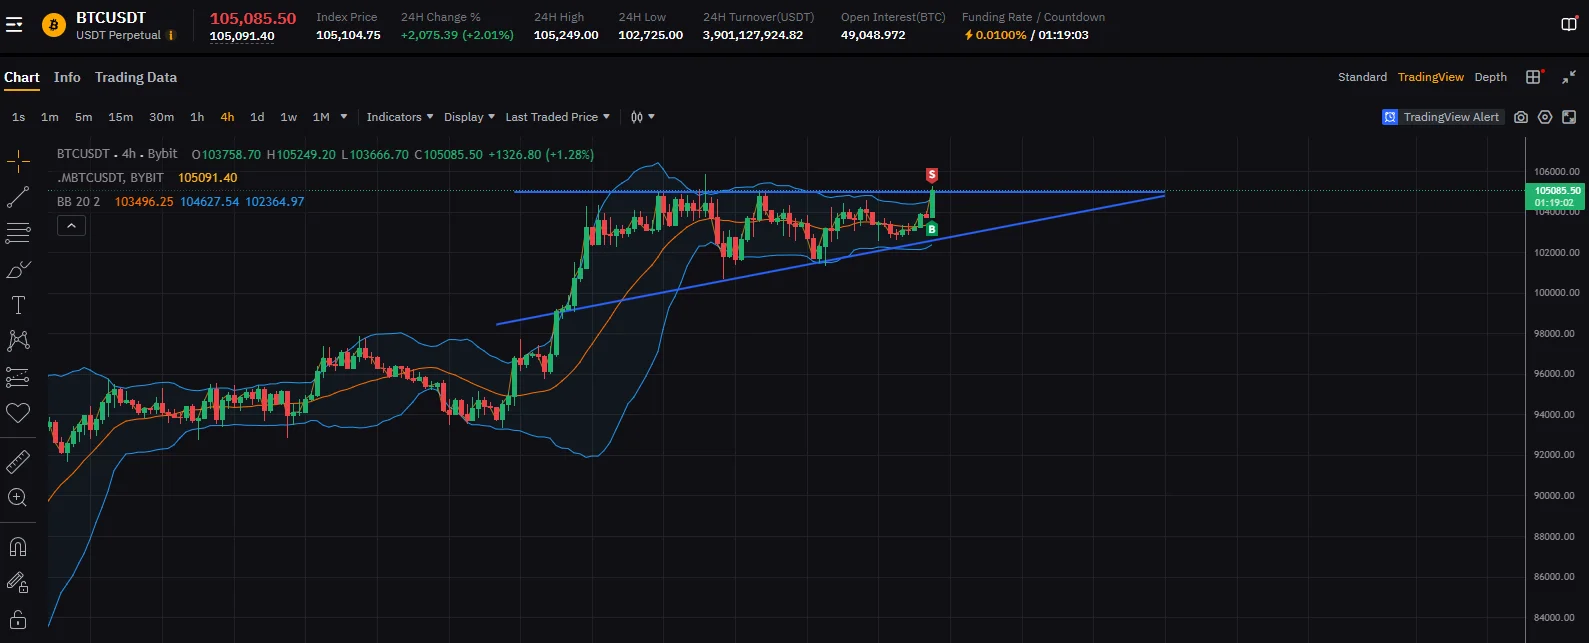Click the TradingView Alert button
The image size is (1589, 643).
[1442, 117]
